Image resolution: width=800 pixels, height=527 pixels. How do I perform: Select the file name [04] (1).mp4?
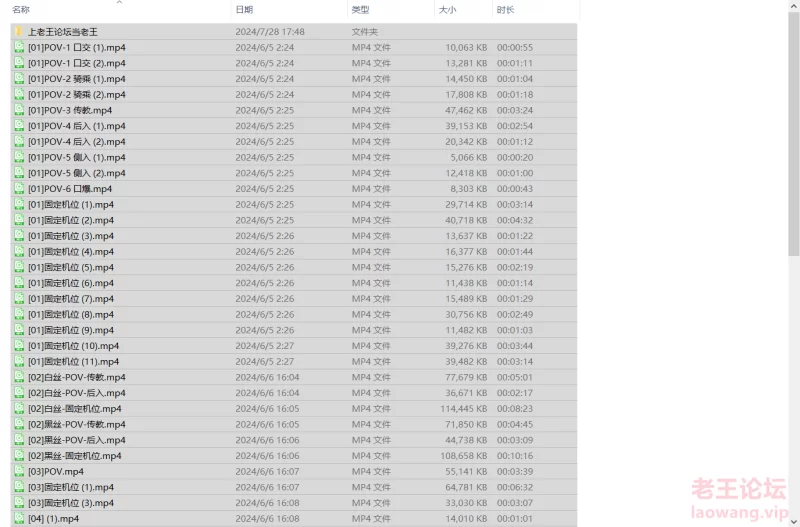coord(54,519)
